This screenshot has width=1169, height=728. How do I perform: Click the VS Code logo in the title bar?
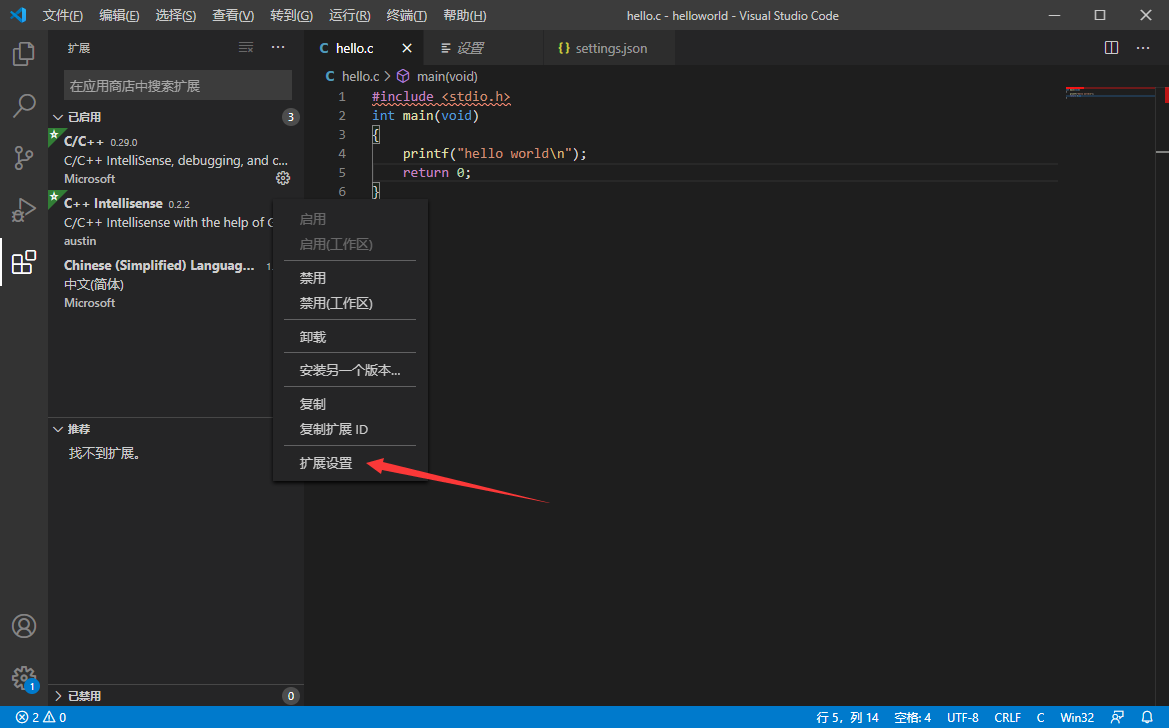(x=18, y=15)
